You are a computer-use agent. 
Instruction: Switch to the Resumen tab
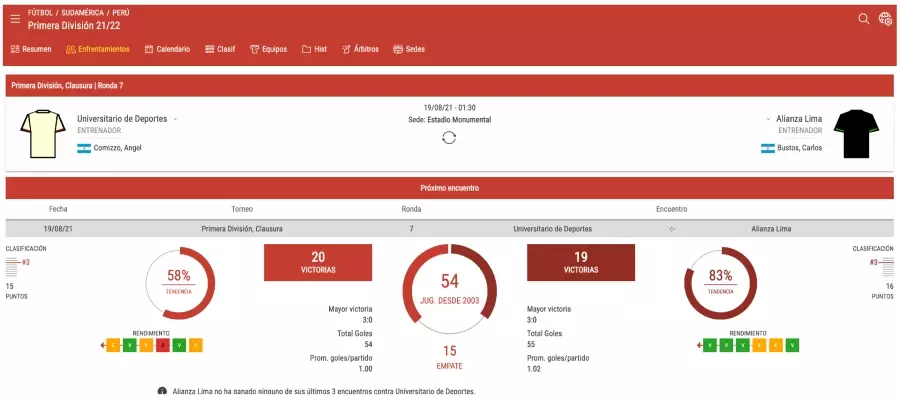coord(31,49)
